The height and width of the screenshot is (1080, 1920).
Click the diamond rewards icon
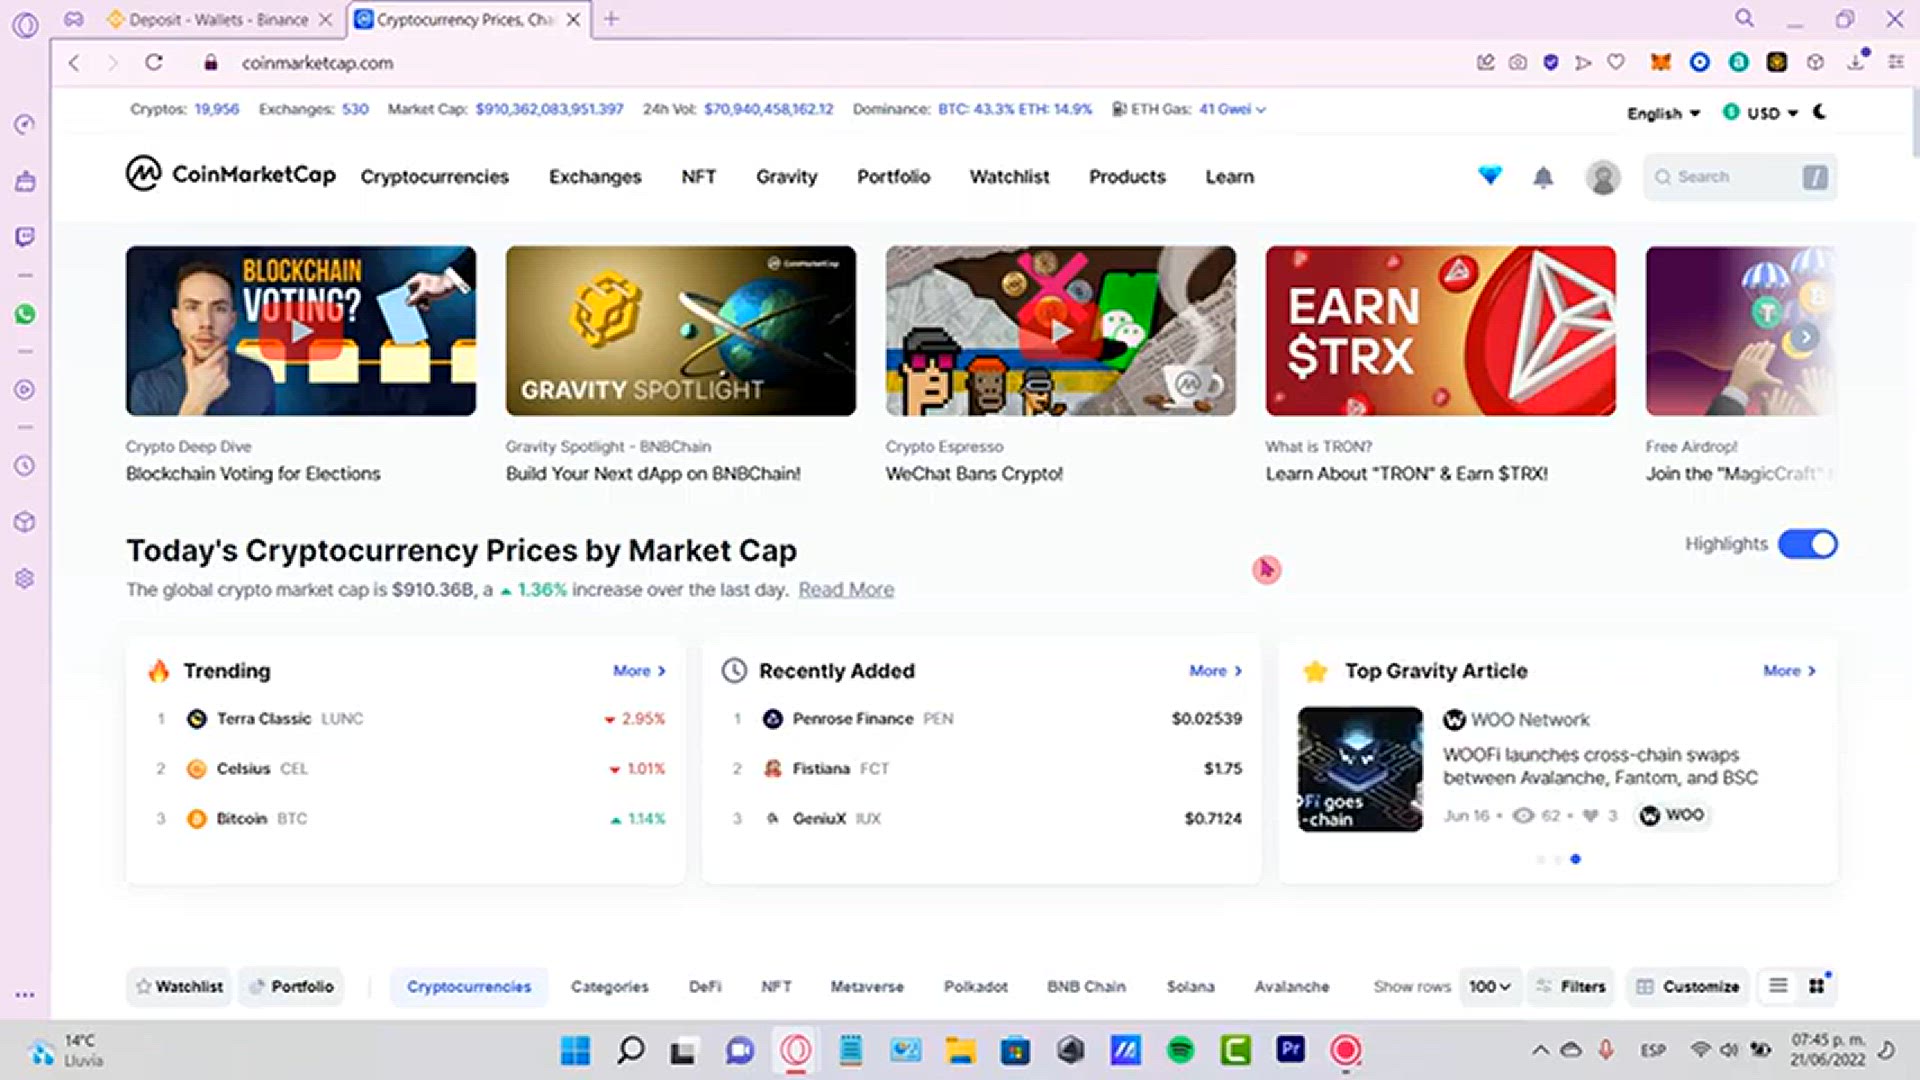click(1490, 176)
